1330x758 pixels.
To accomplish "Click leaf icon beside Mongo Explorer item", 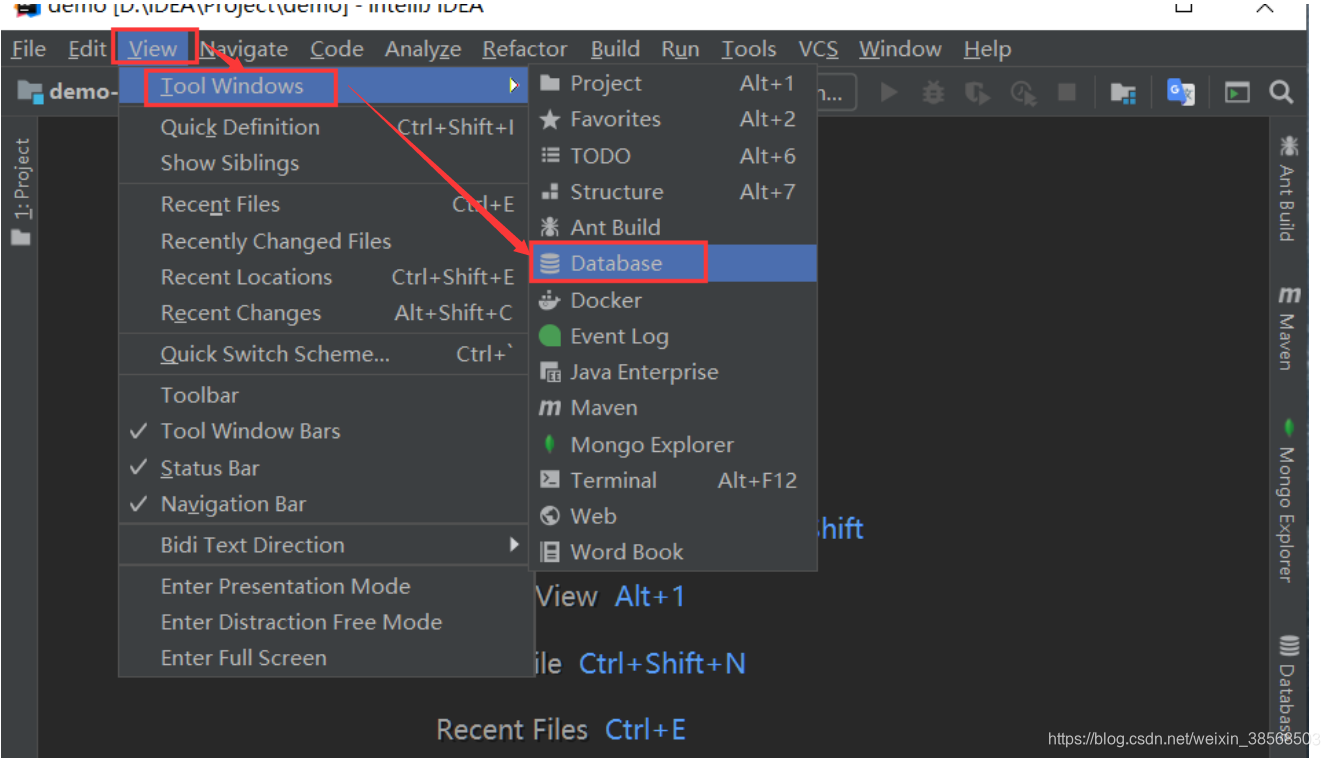I will (x=550, y=444).
